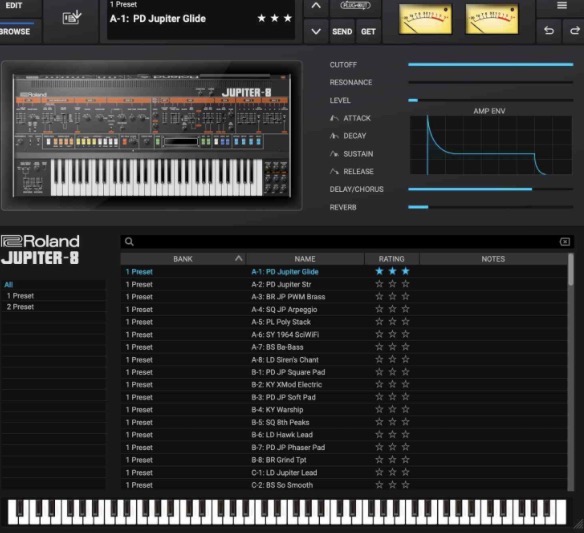
Task: Select the next preset with down arrow
Action: pos(316,32)
